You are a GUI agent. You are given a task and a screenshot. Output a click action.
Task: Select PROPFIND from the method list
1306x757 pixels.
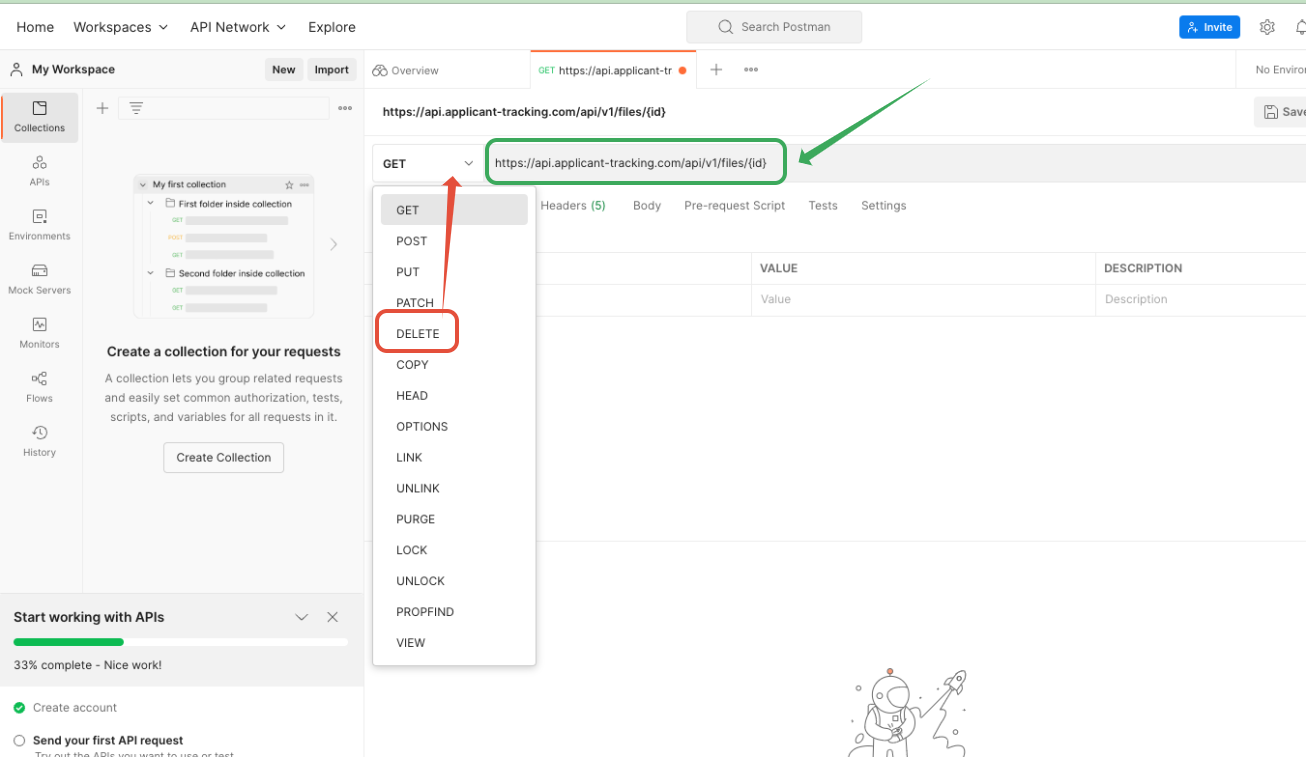tap(454, 612)
